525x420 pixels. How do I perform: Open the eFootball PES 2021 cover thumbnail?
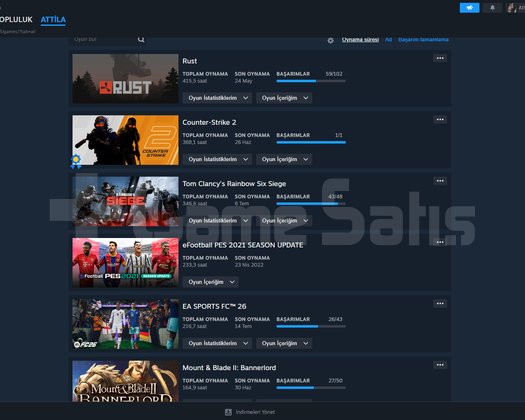tap(126, 263)
